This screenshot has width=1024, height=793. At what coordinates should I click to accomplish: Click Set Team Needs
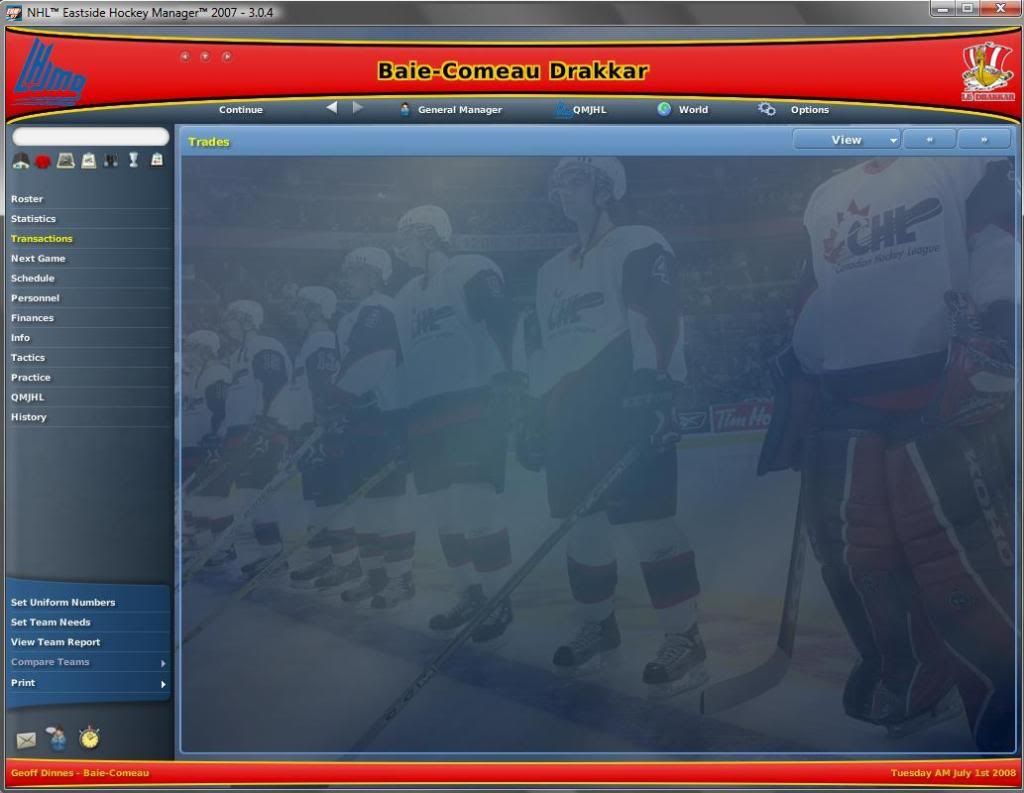pos(51,623)
